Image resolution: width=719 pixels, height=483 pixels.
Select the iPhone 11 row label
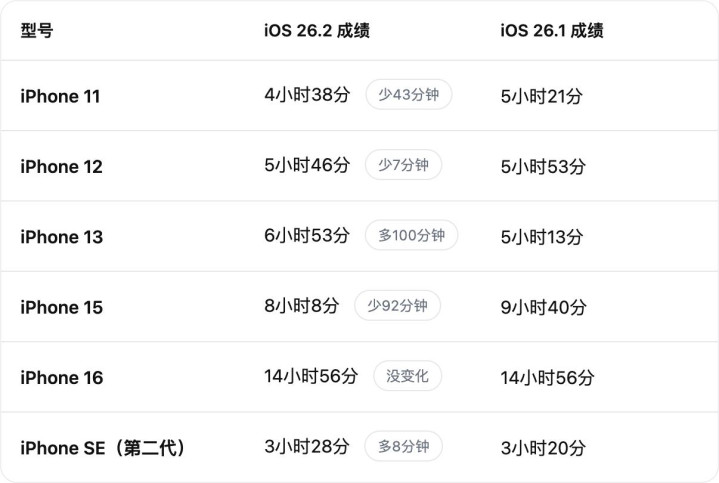coord(60,96)
